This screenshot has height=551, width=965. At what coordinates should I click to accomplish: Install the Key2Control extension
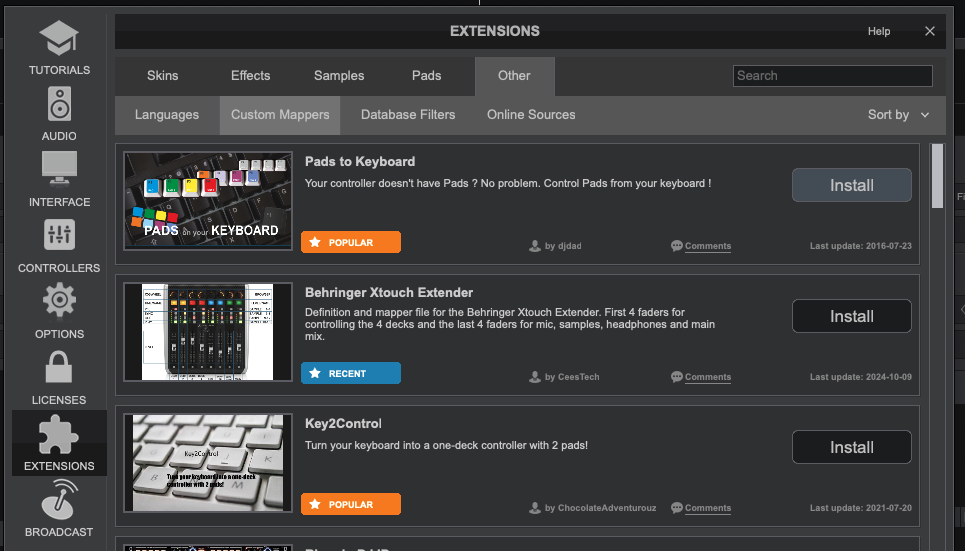(x=852, y=448)
